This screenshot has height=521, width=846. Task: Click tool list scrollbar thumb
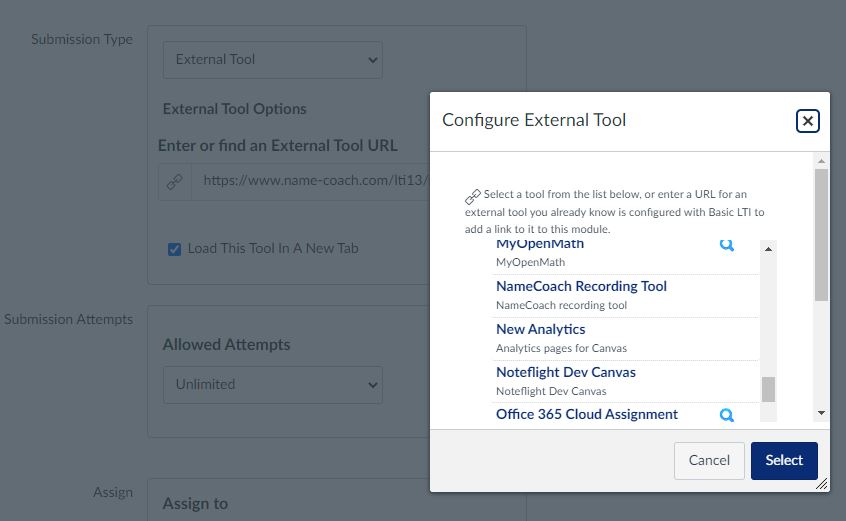pos(768,389)
